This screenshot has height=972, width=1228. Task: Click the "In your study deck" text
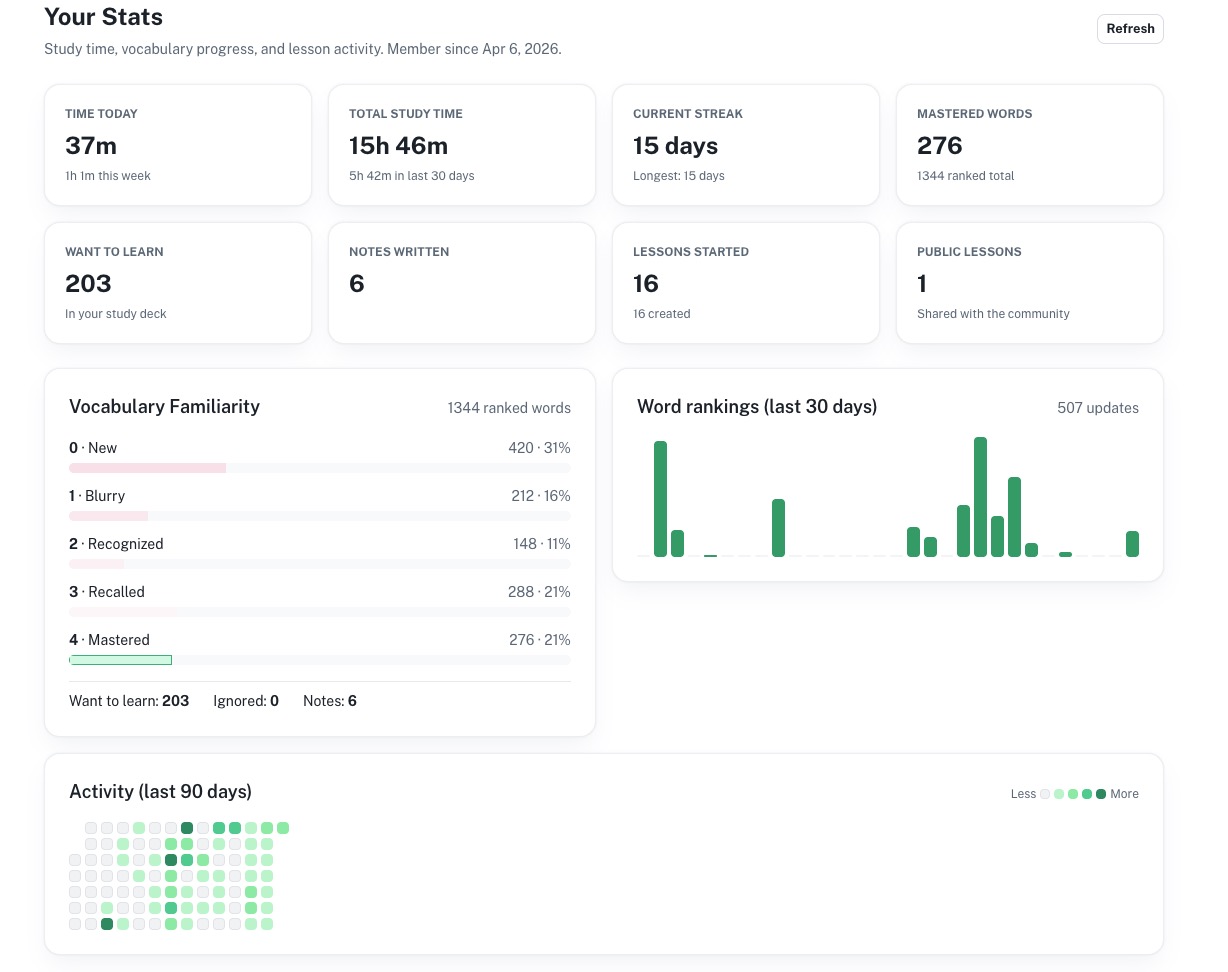point(116,314)
